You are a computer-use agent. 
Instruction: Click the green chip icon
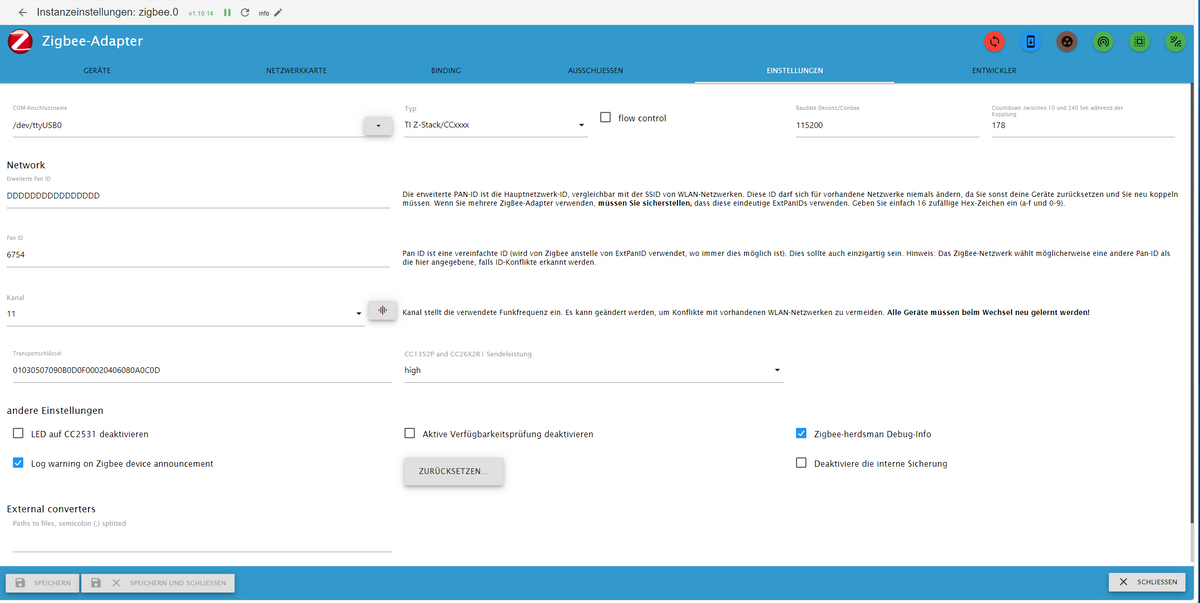[x=1138, y=42]
